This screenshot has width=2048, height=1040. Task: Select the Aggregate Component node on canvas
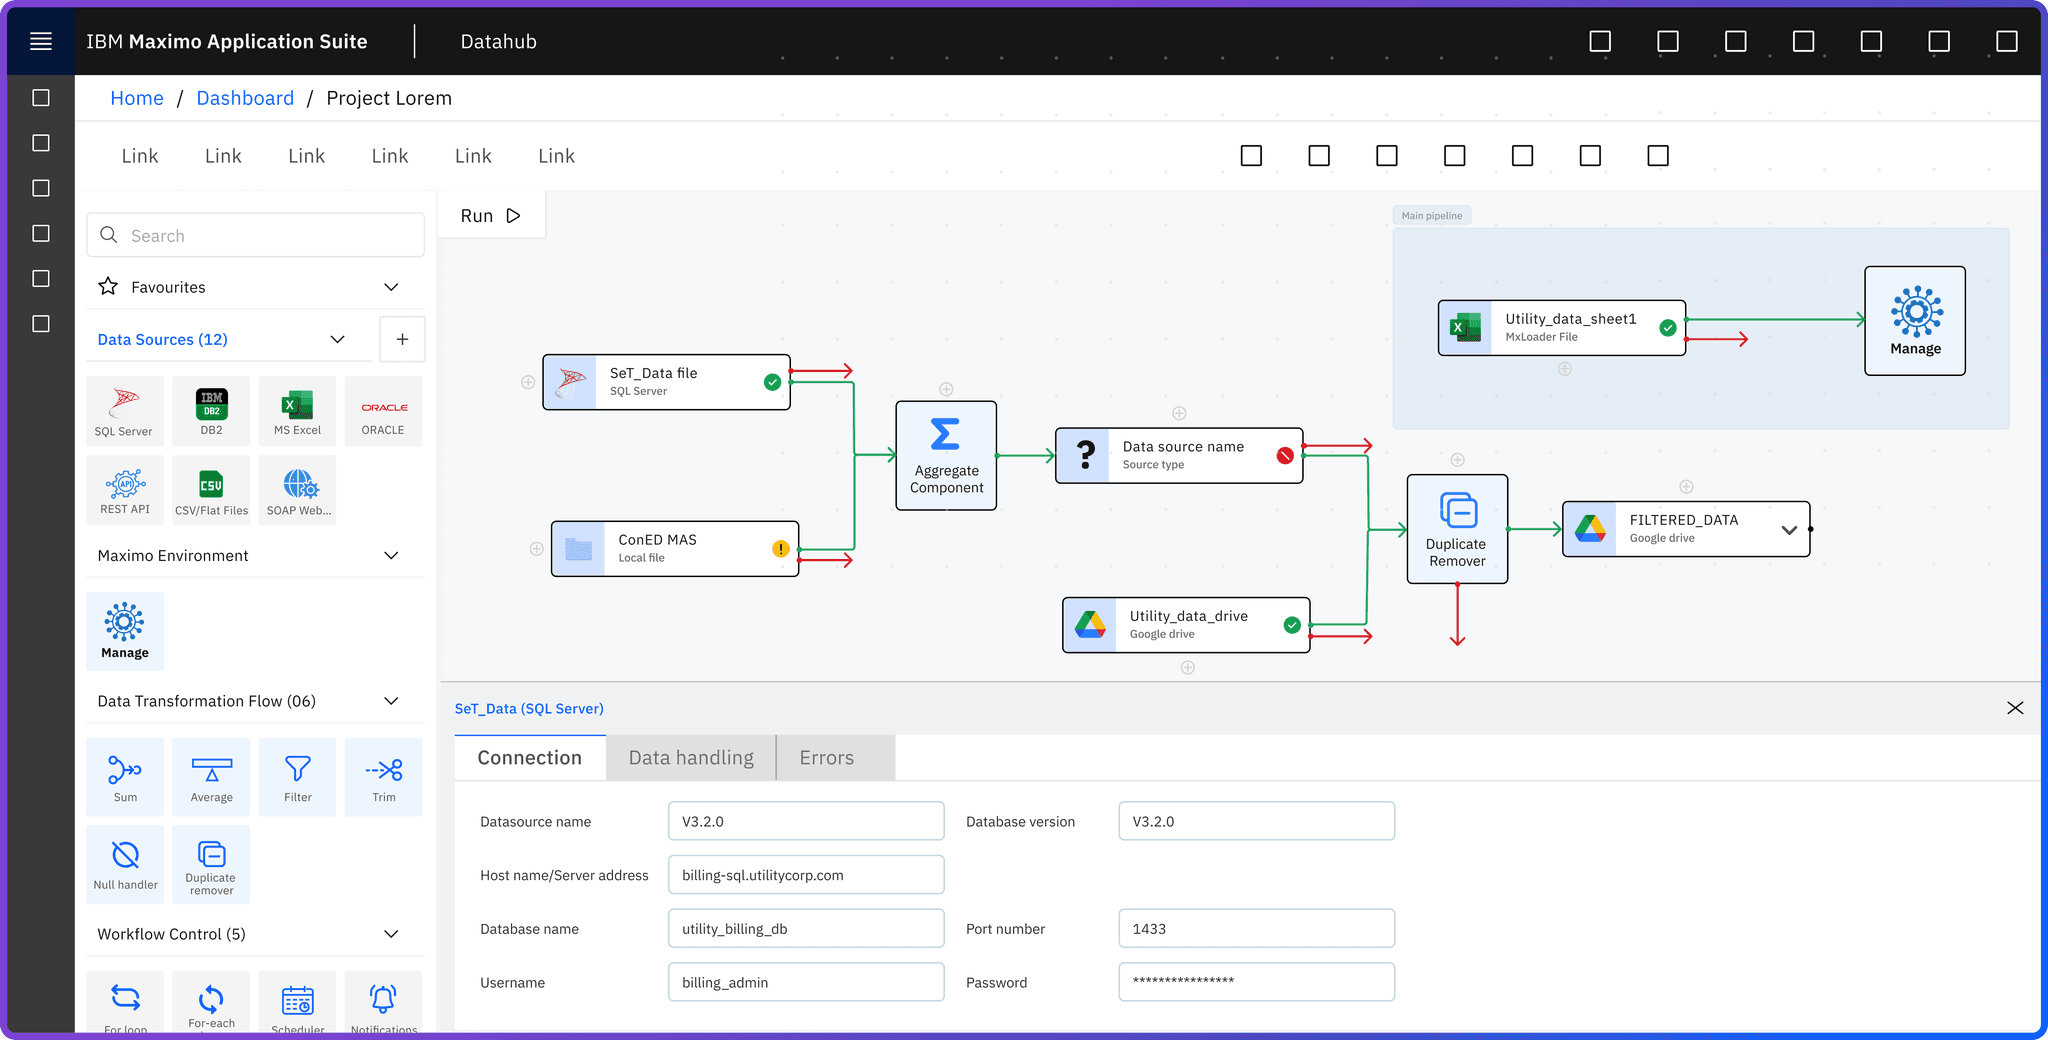[x=946, y=456]
